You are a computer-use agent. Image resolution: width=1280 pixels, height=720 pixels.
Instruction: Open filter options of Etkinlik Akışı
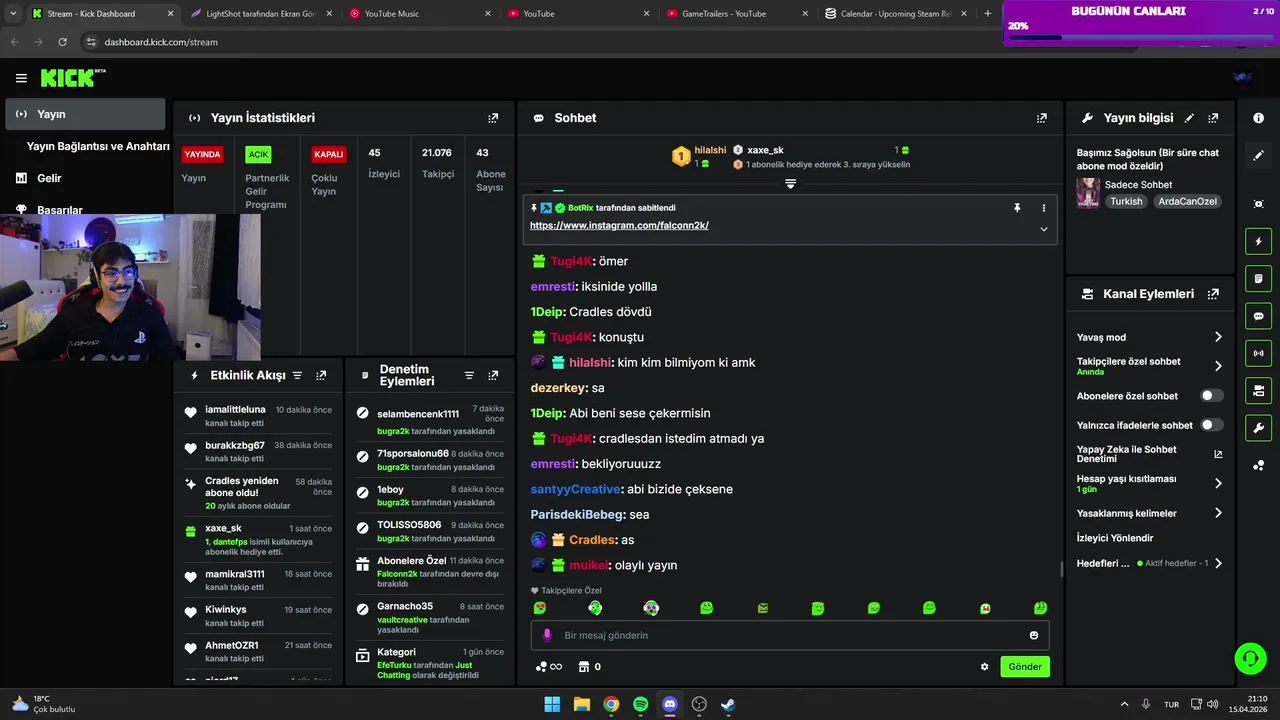click(297, 375)
